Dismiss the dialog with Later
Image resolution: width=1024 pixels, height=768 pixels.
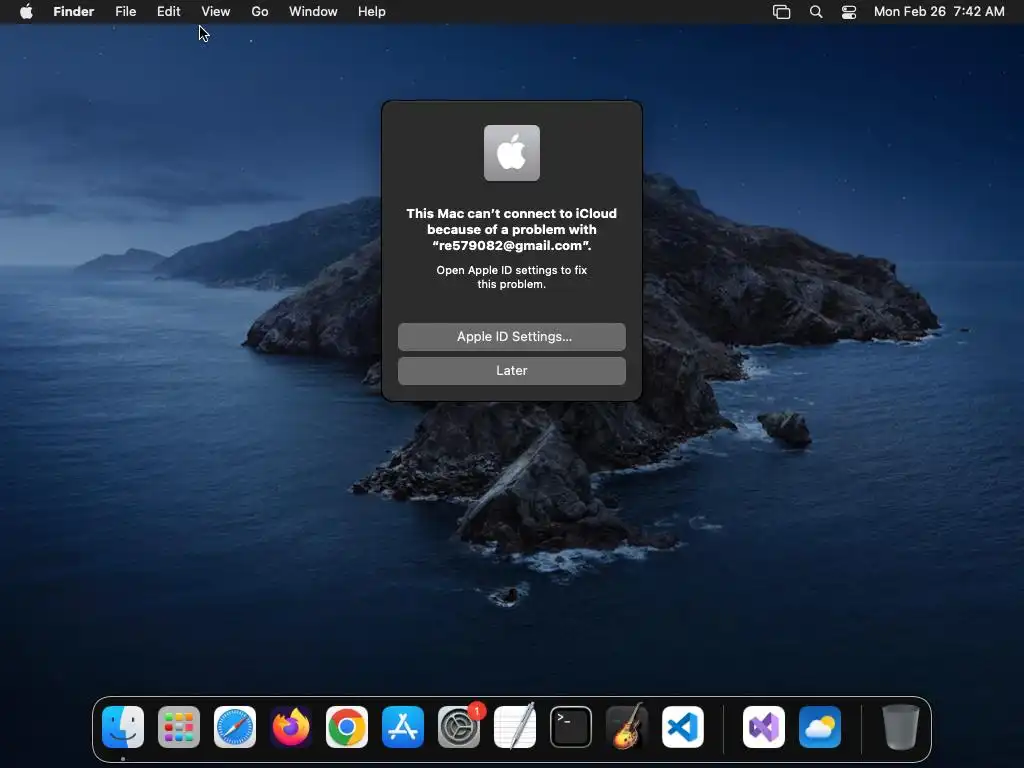coord(512,370)
